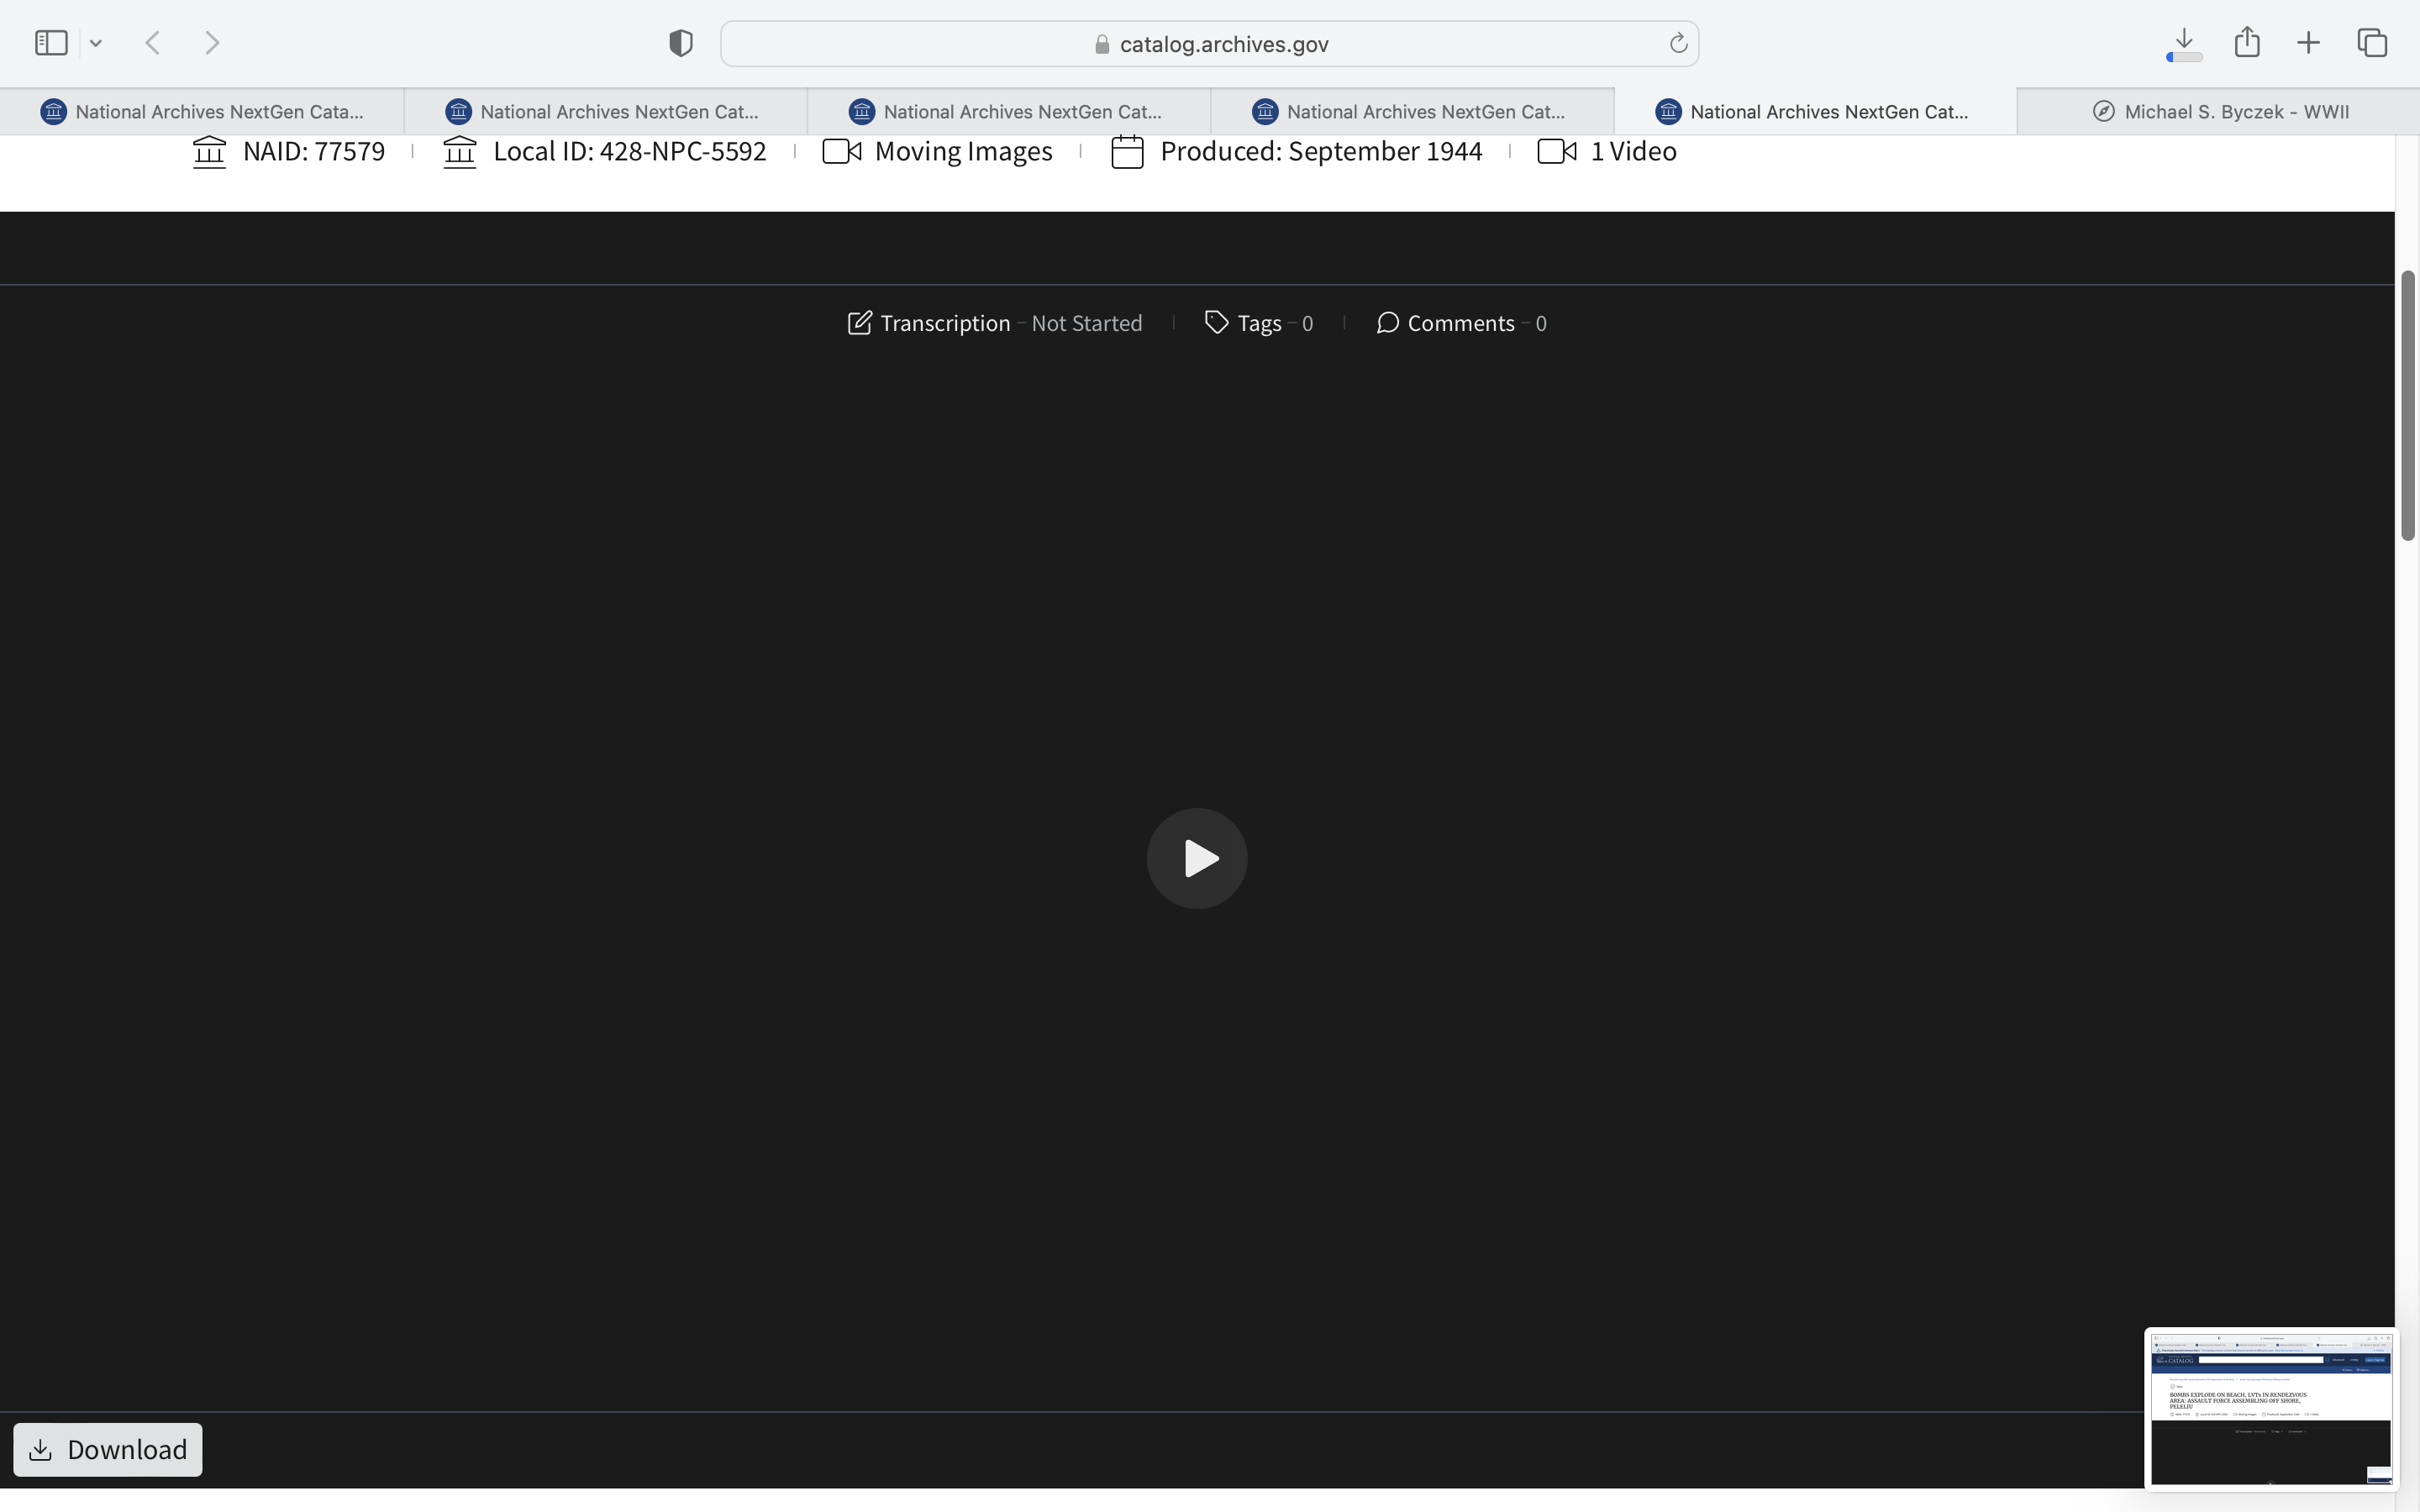Image resolution: width=2420 pixels, height=1512 pixels.
Task: Open the Tags section
Action: tap(1258, 323)
